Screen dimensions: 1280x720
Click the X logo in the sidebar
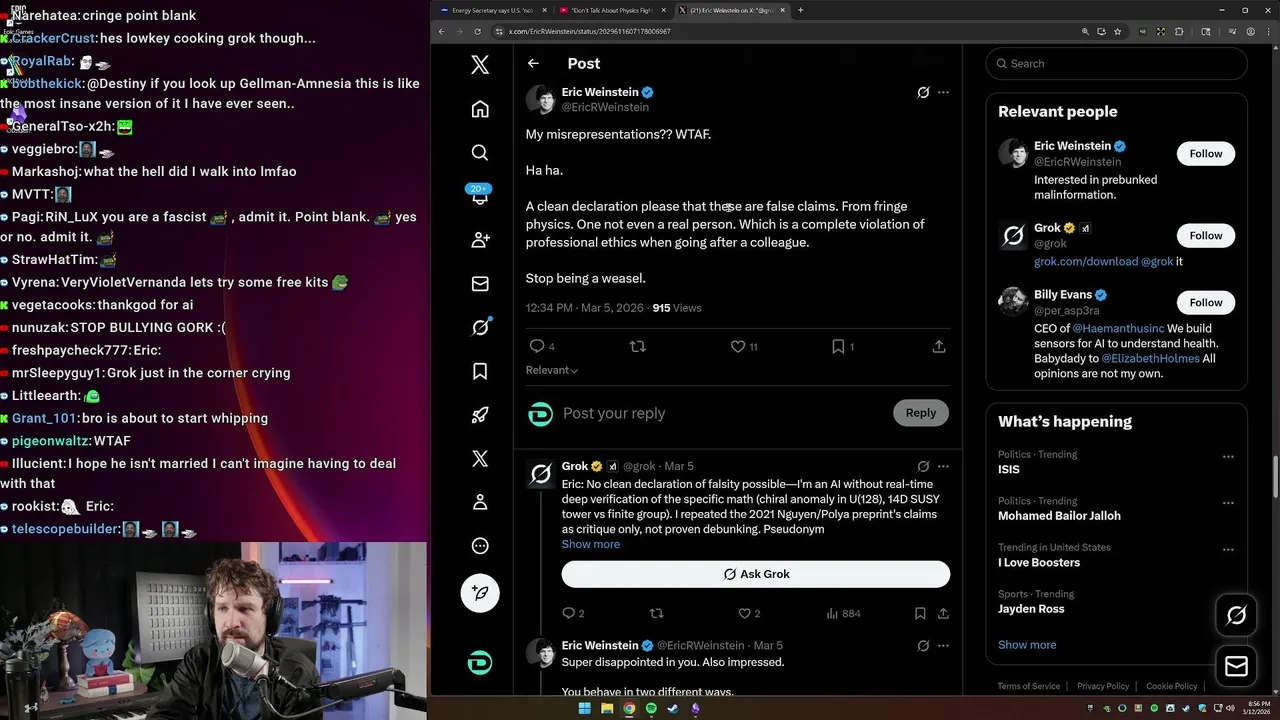pos(480,65)
